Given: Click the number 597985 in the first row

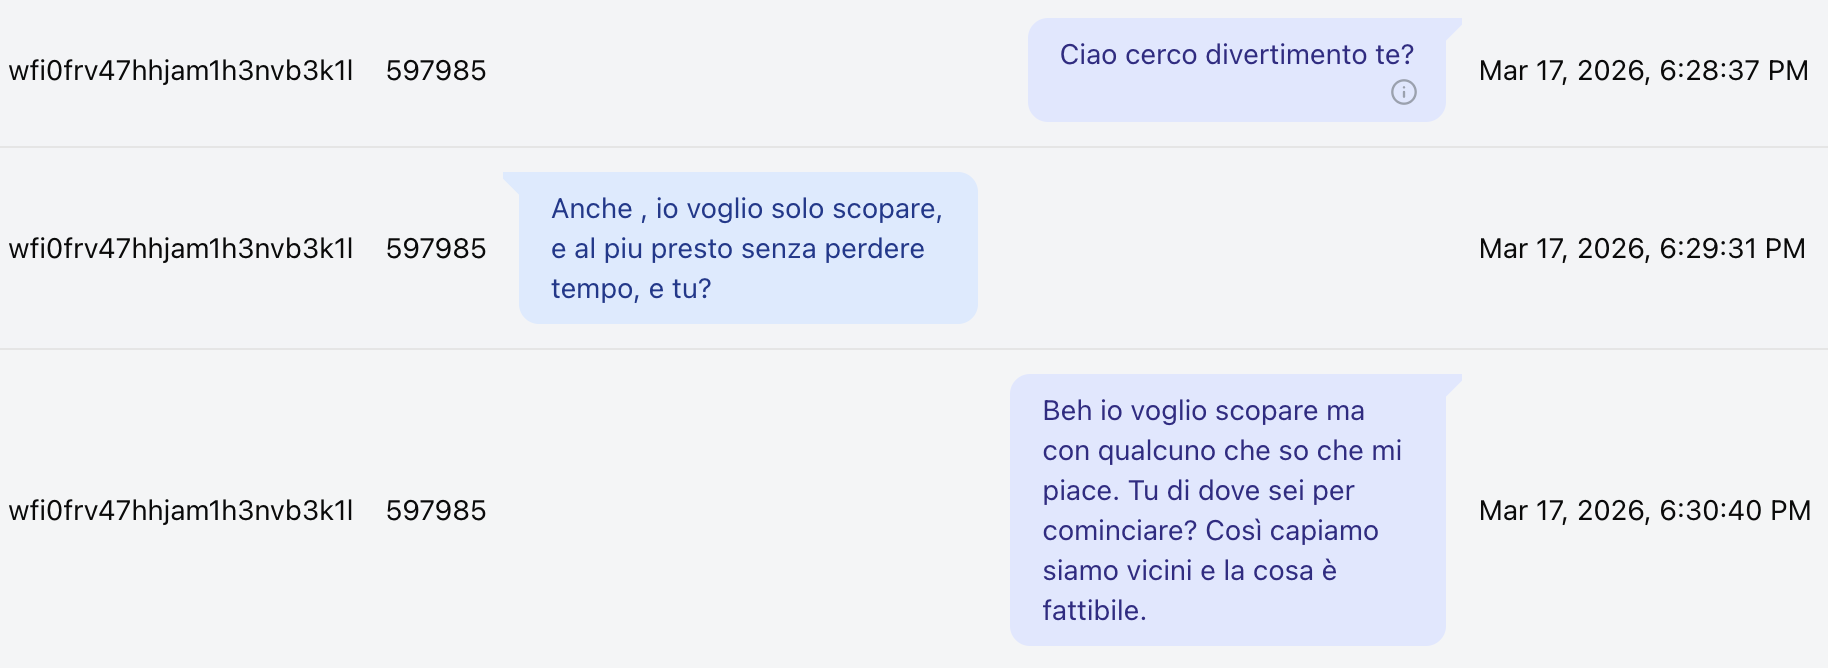Looking at the screenshot, I should coord(436,70).
